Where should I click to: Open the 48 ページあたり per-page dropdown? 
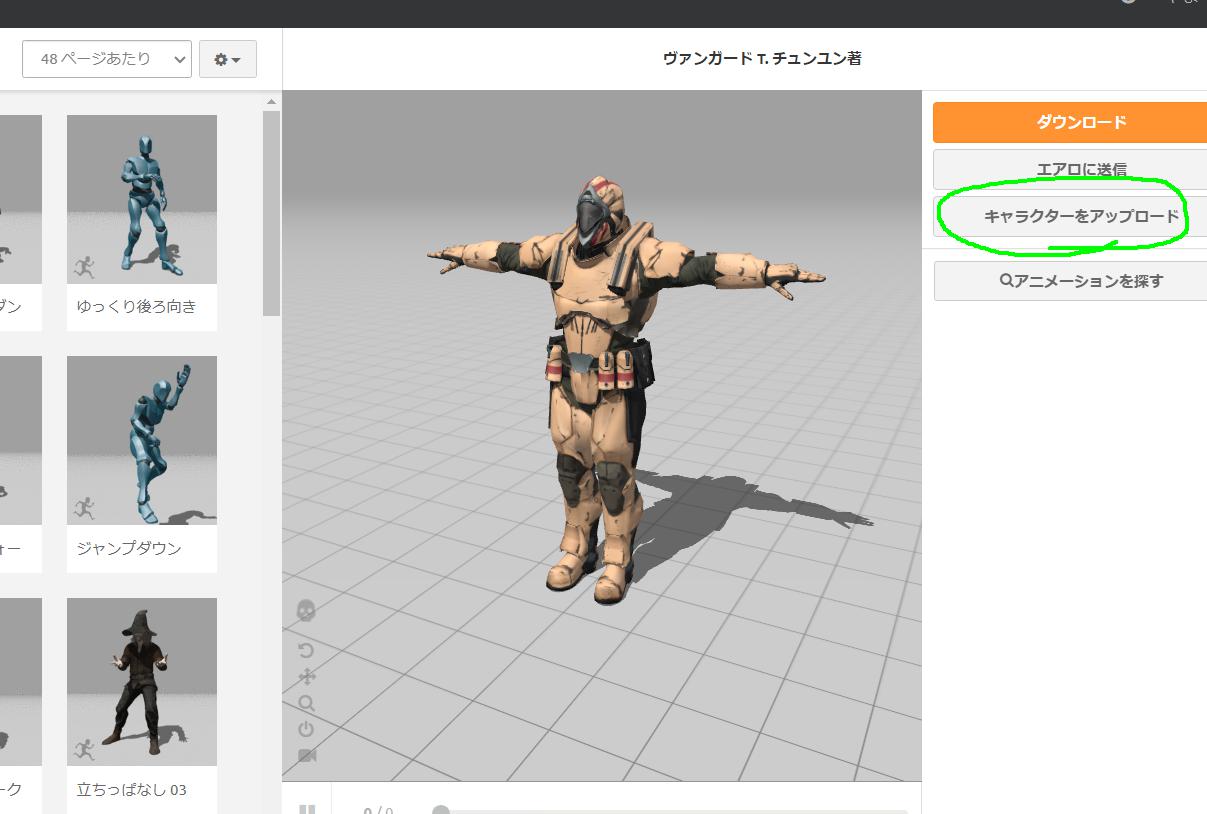click(107, 59)
